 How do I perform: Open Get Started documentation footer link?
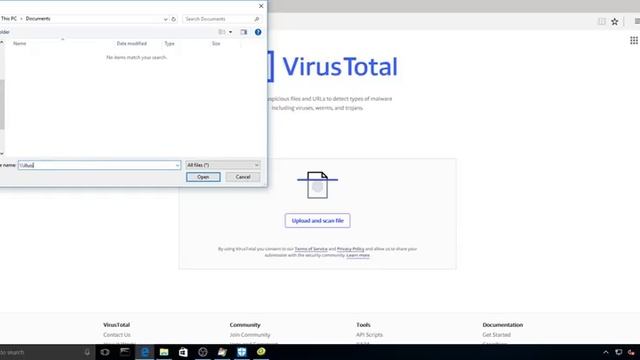pyautogui.click(x=496, y=335)
